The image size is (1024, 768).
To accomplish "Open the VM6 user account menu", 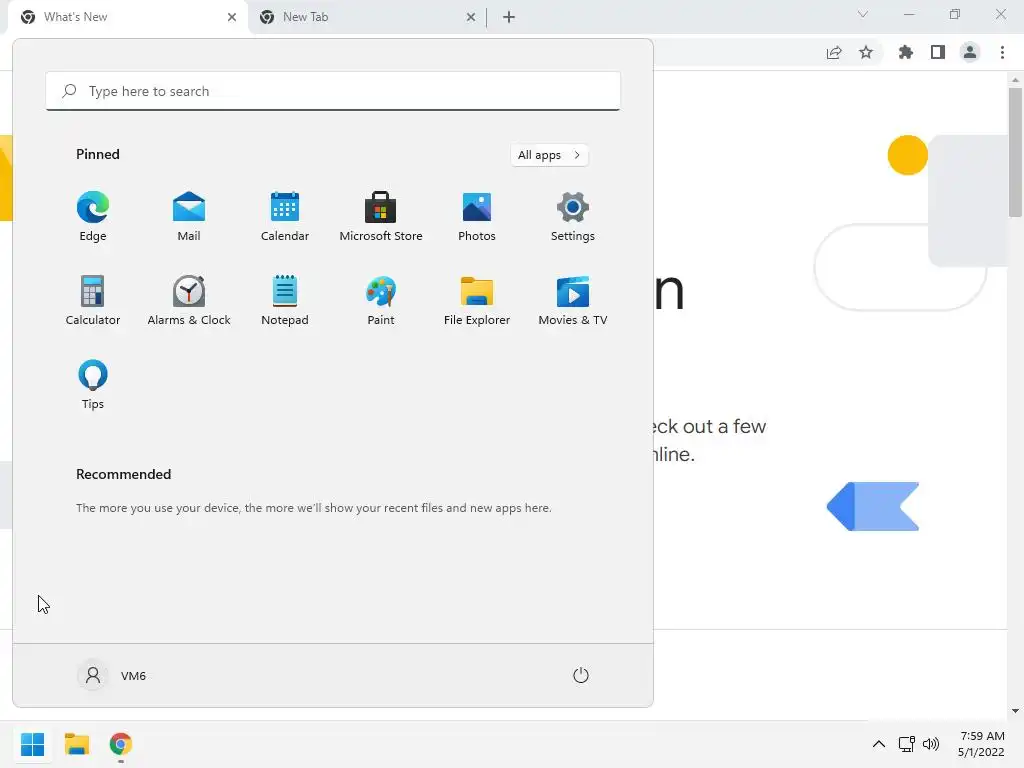I will point(112,675).
